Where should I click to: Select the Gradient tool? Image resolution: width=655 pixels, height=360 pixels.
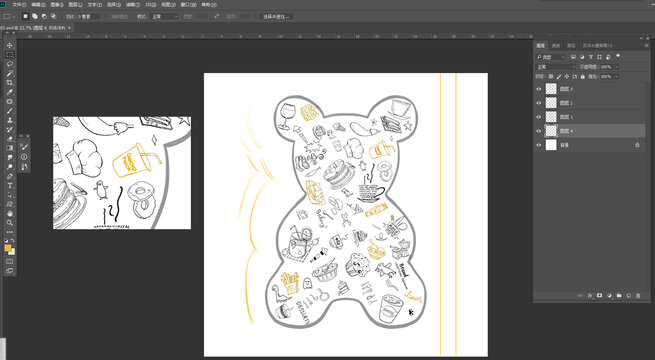[10, 148]
